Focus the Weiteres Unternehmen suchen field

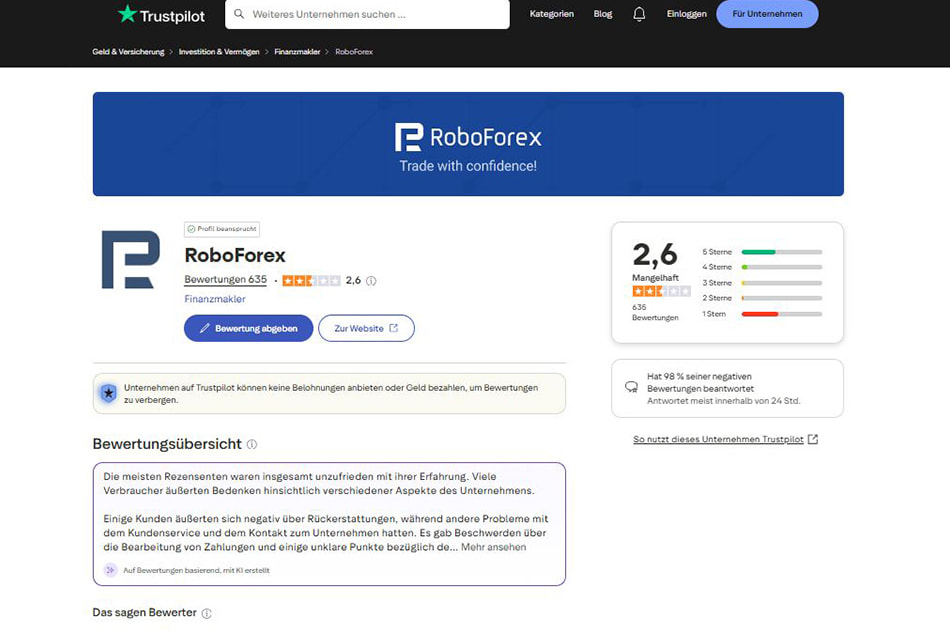367,14
